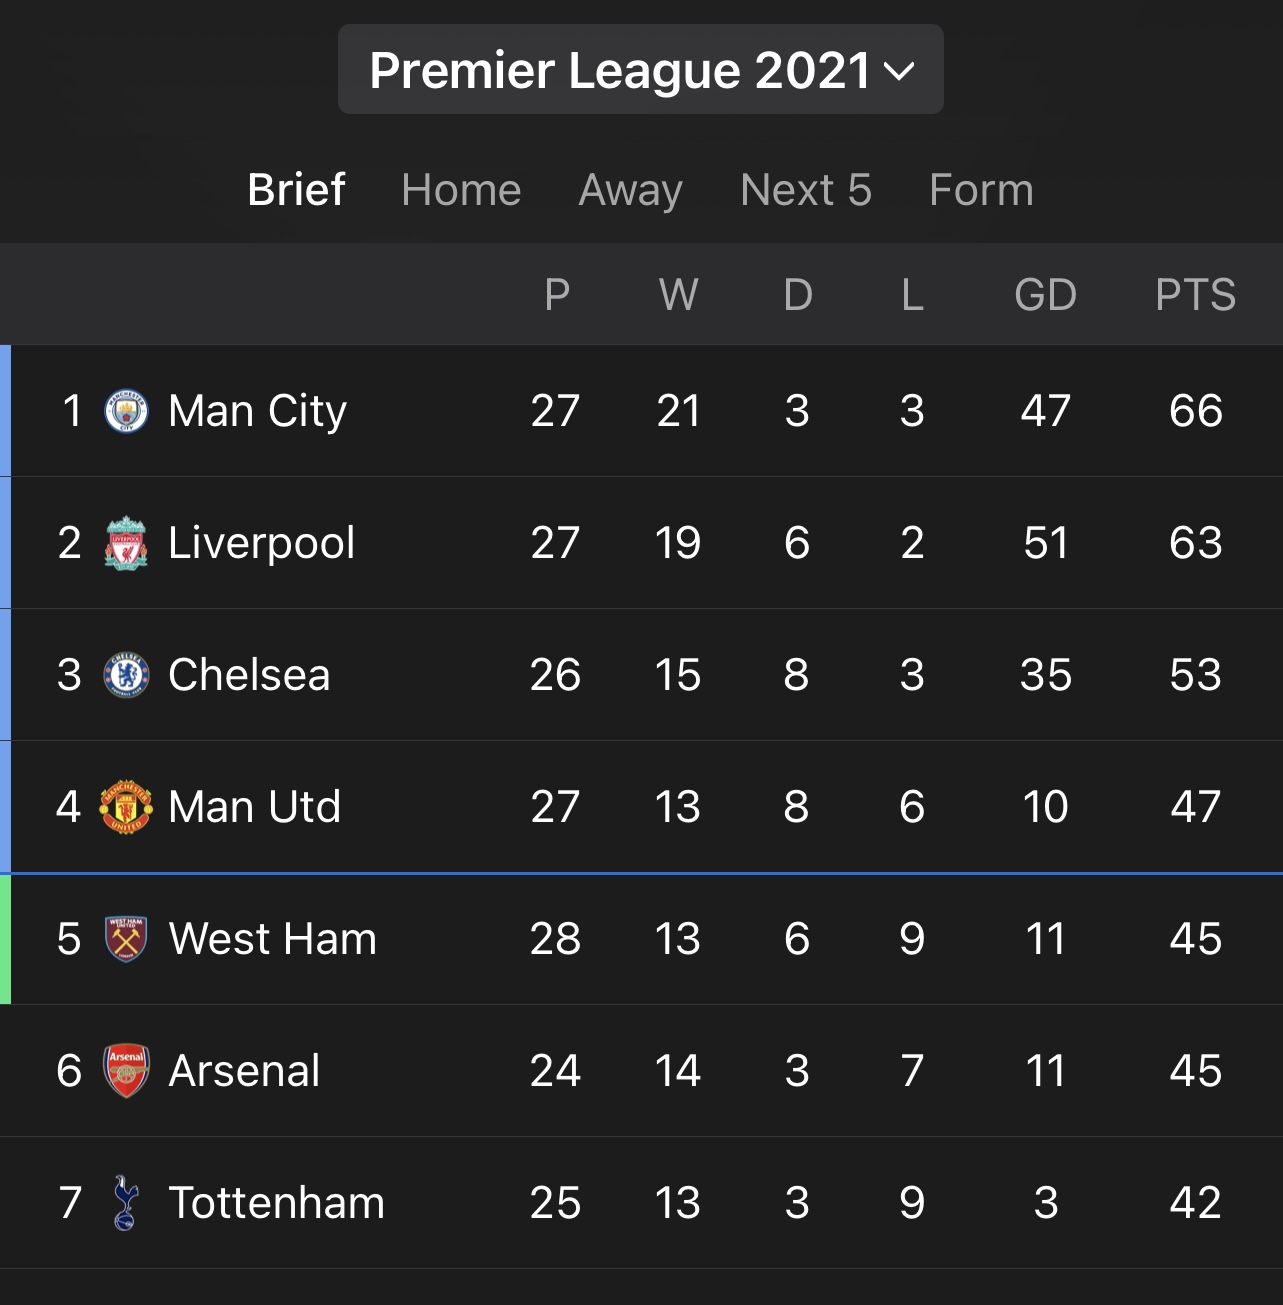The image size is (1283, 1305).
Task: Click Tottenham's 42 points value
Action: click(1196, 1203)
